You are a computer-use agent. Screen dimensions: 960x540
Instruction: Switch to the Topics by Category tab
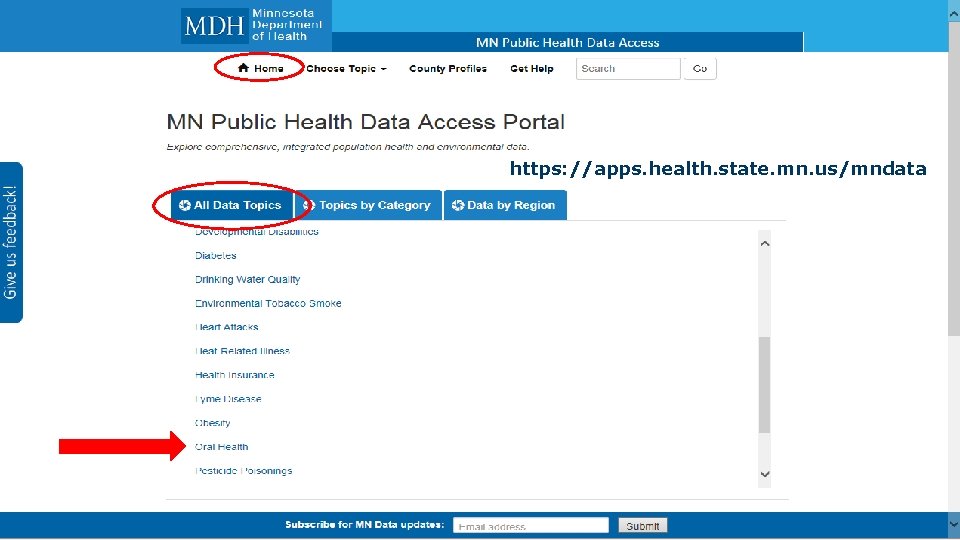click(x=368, y=205)
